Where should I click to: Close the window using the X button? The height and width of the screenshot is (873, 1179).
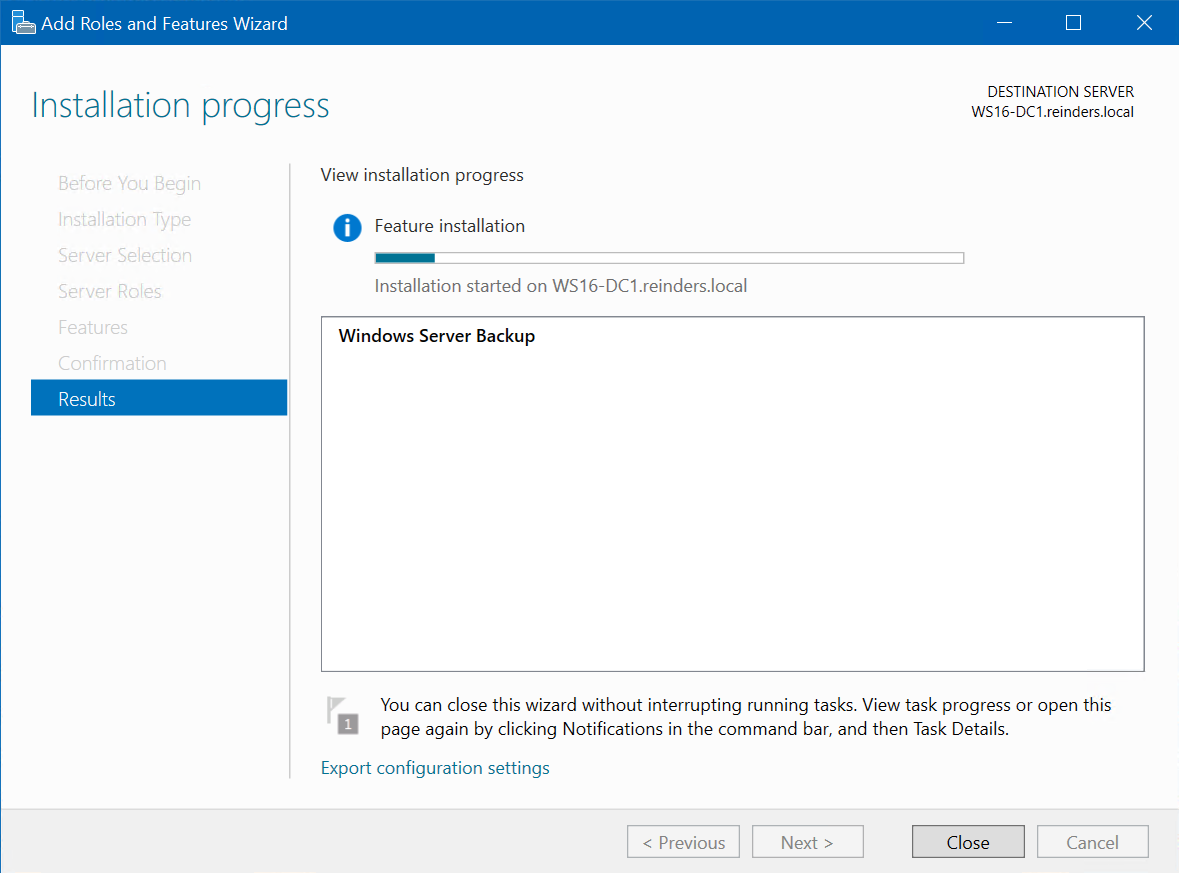[x=1144, y=23]
